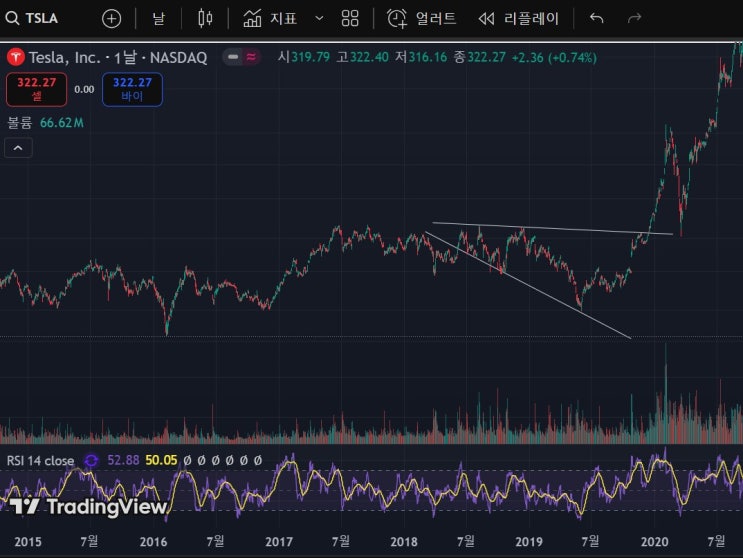743x558 pixels.
Task: Open the TradingView logo link
Action: [89, 506]
